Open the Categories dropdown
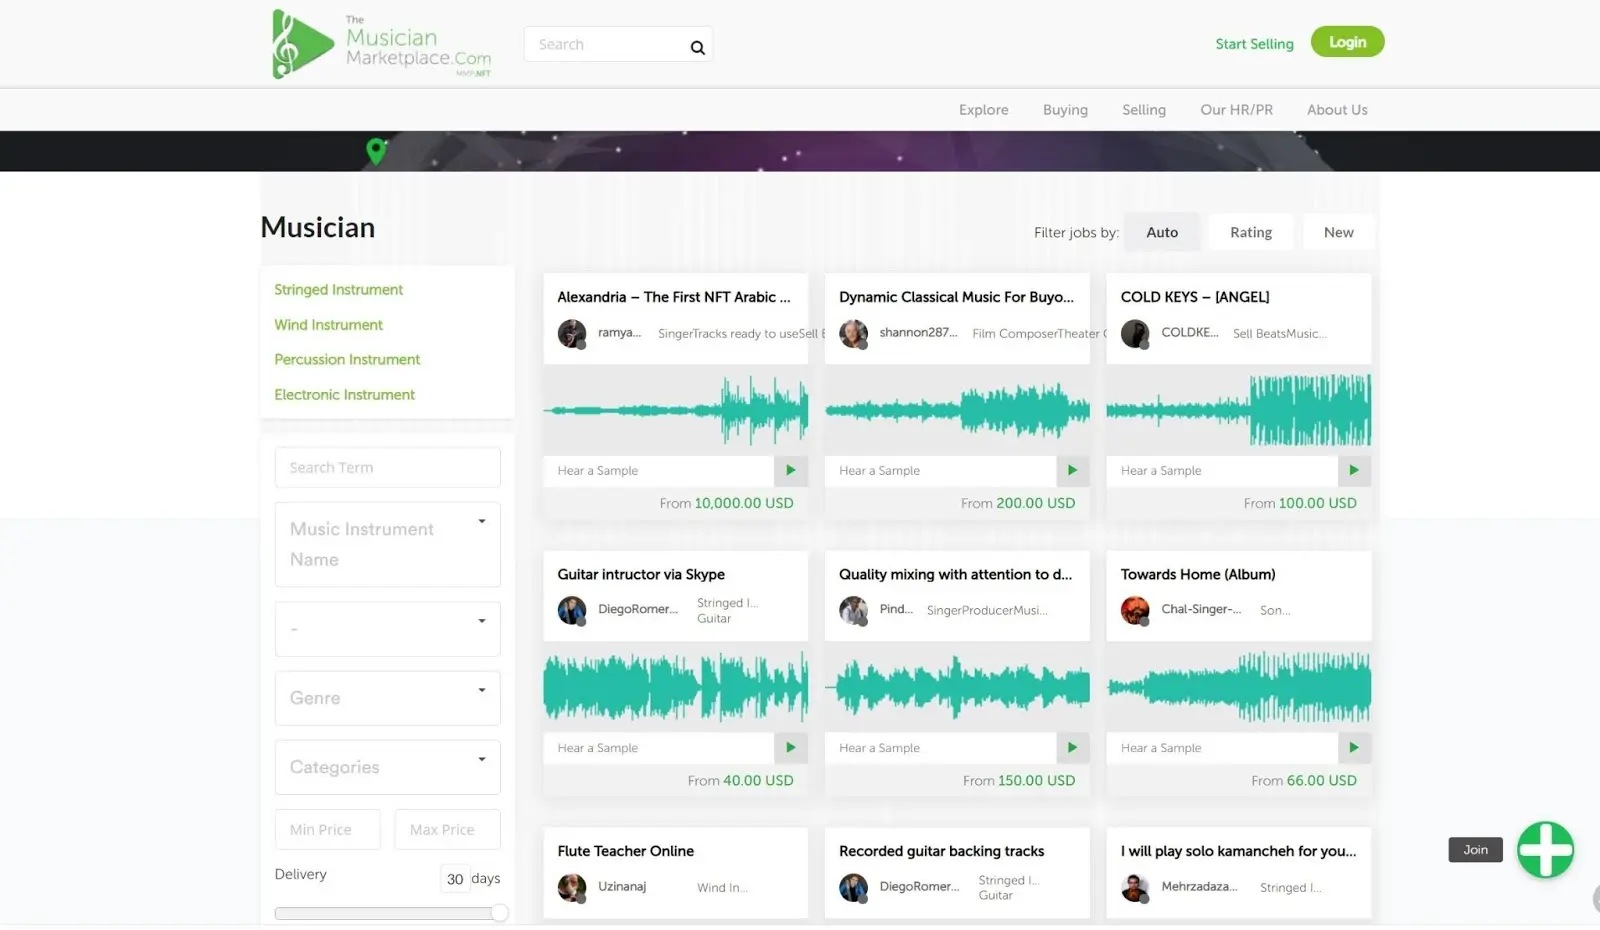The height and width of the screenshot is (930, 1600). pyautogui.click(x=387, y=766)
